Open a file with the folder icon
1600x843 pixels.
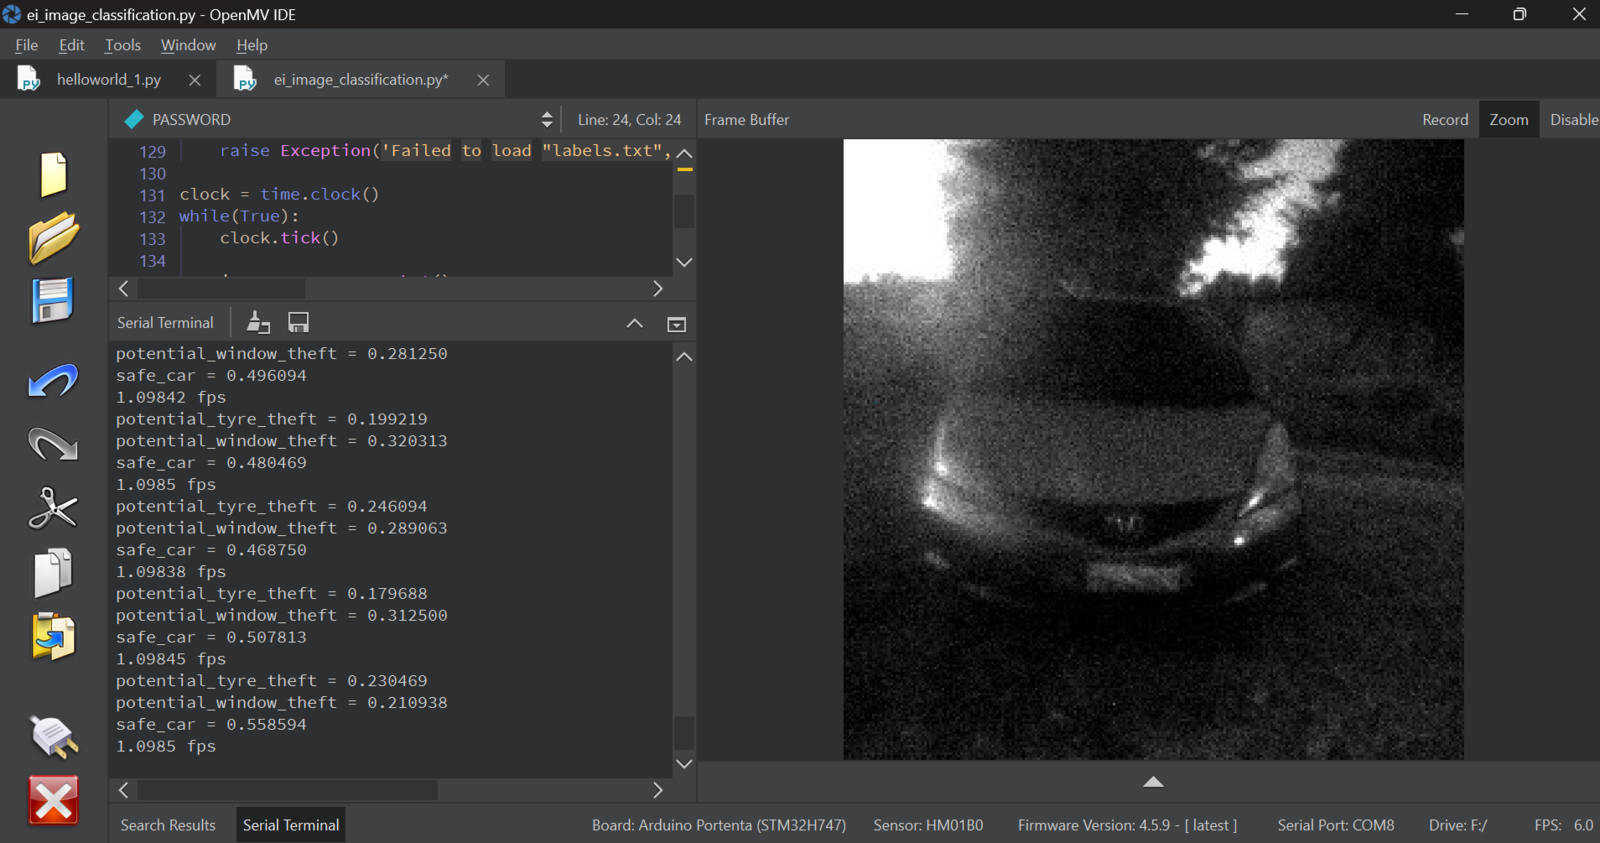[x=53, y=238]
